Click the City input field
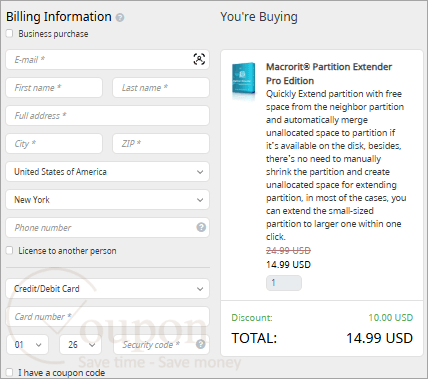The width and height of the screenshot is (428, 379). point(54,144)
